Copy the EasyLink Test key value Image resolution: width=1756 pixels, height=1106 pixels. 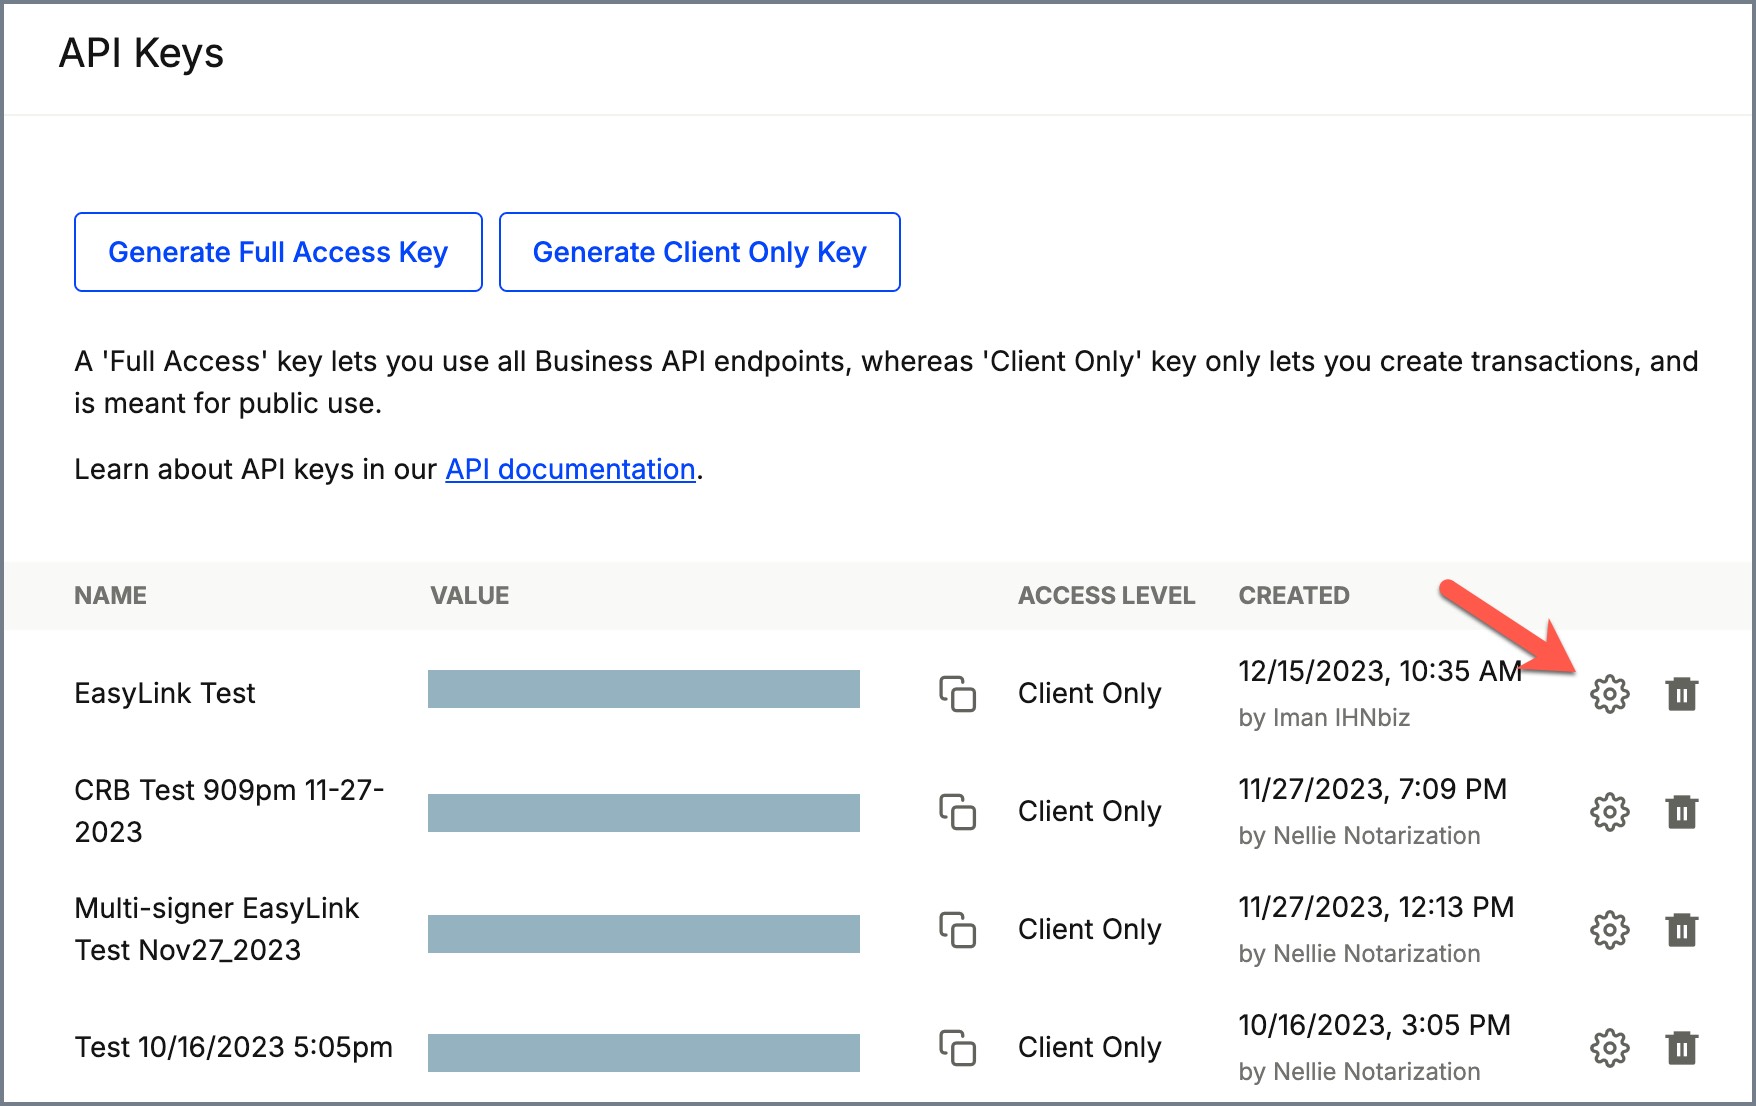pyautogui.click(x=957, y=694)
